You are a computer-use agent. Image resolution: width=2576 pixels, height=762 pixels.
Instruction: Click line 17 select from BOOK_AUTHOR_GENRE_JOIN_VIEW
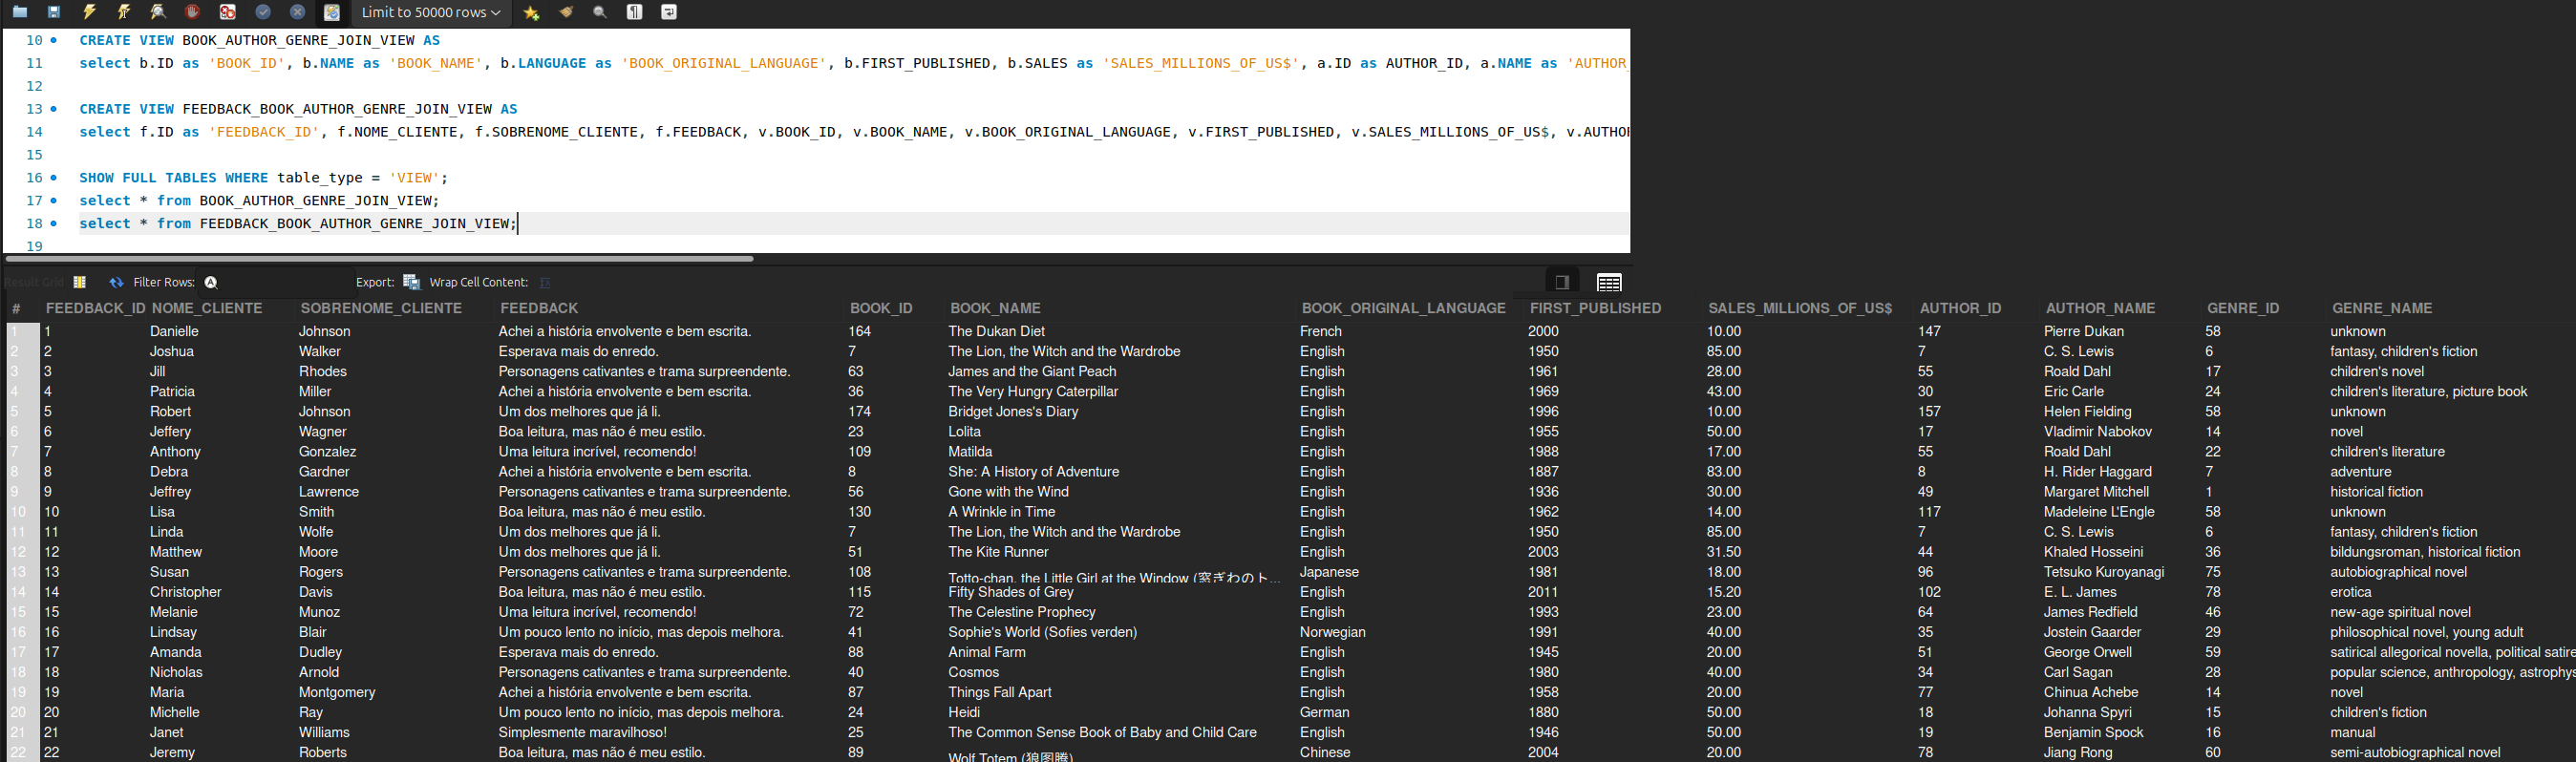point(259,200)
